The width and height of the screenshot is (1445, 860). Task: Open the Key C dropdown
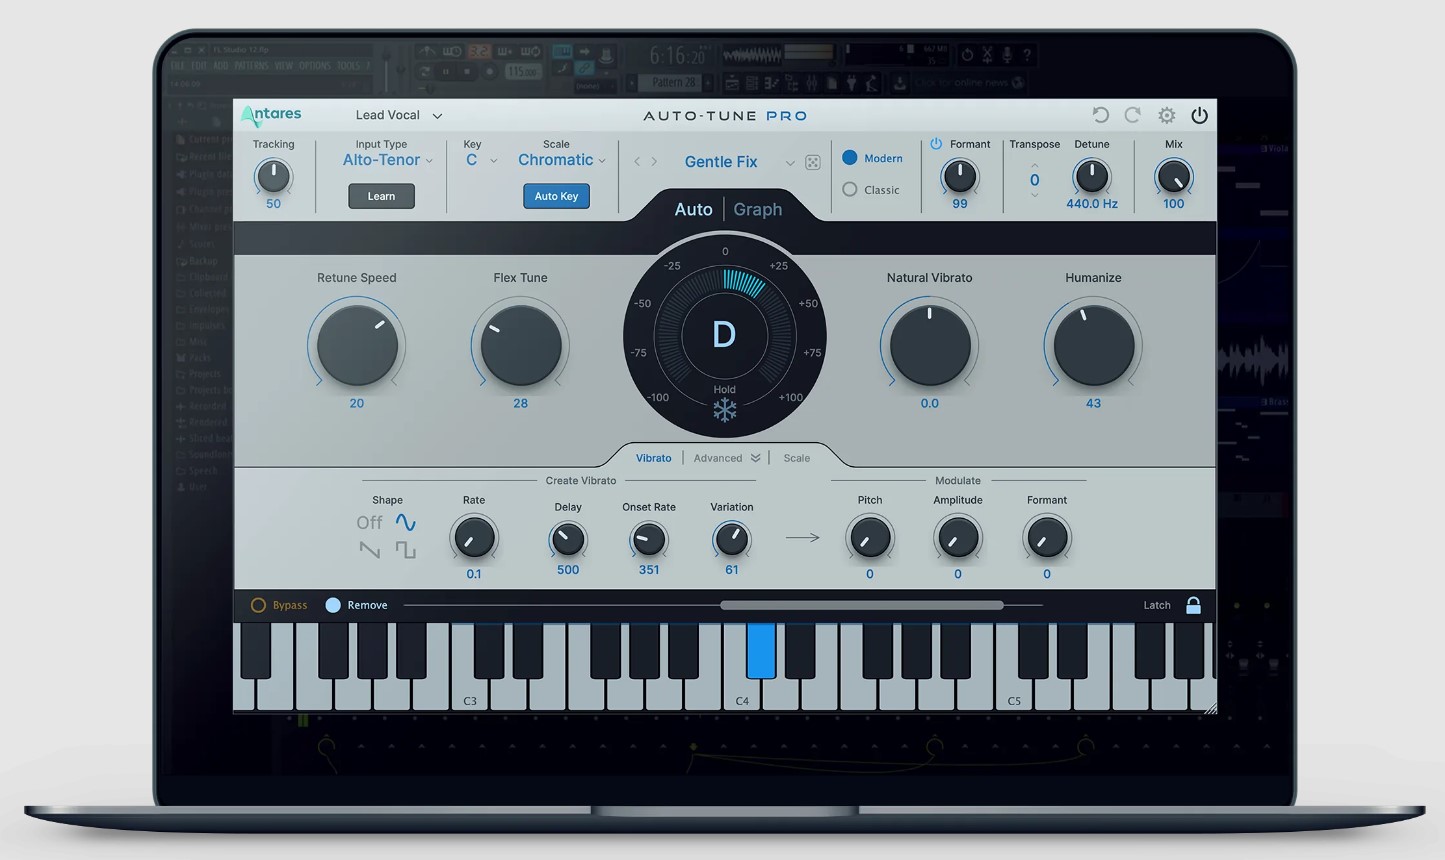point(481,160)
